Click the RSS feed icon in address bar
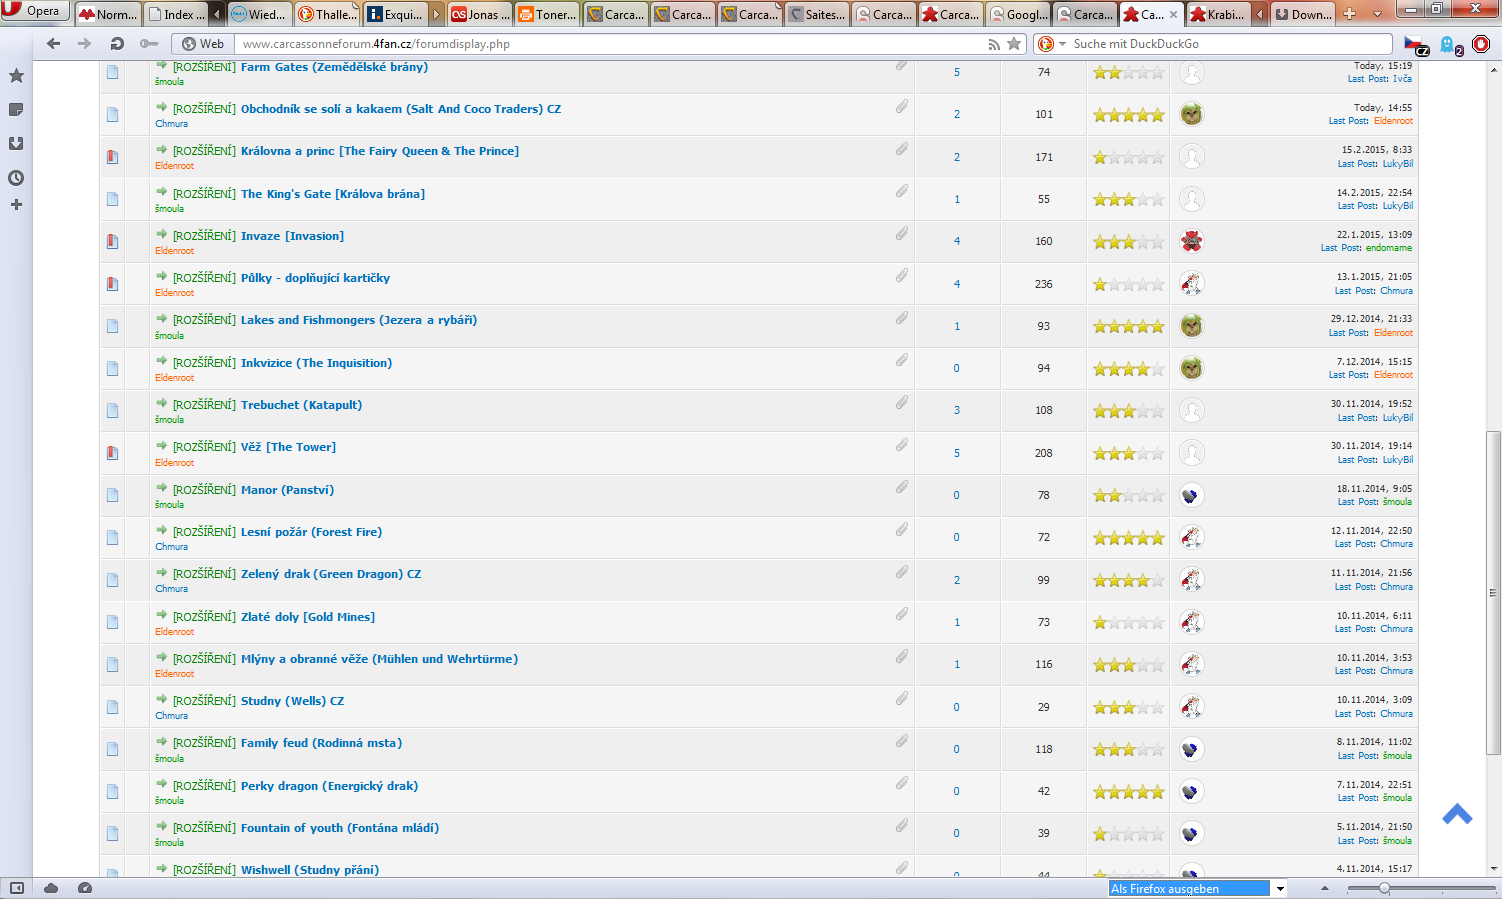1502x900 pixels. (x=993, y=44)
